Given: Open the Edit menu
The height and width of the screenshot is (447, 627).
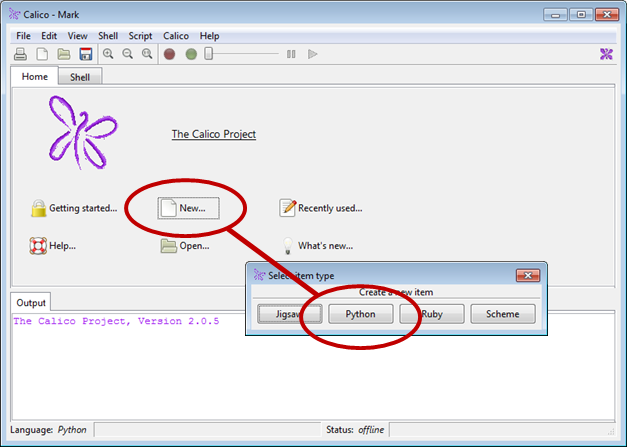Looking at the screenshot, I should tap(49, 36).
